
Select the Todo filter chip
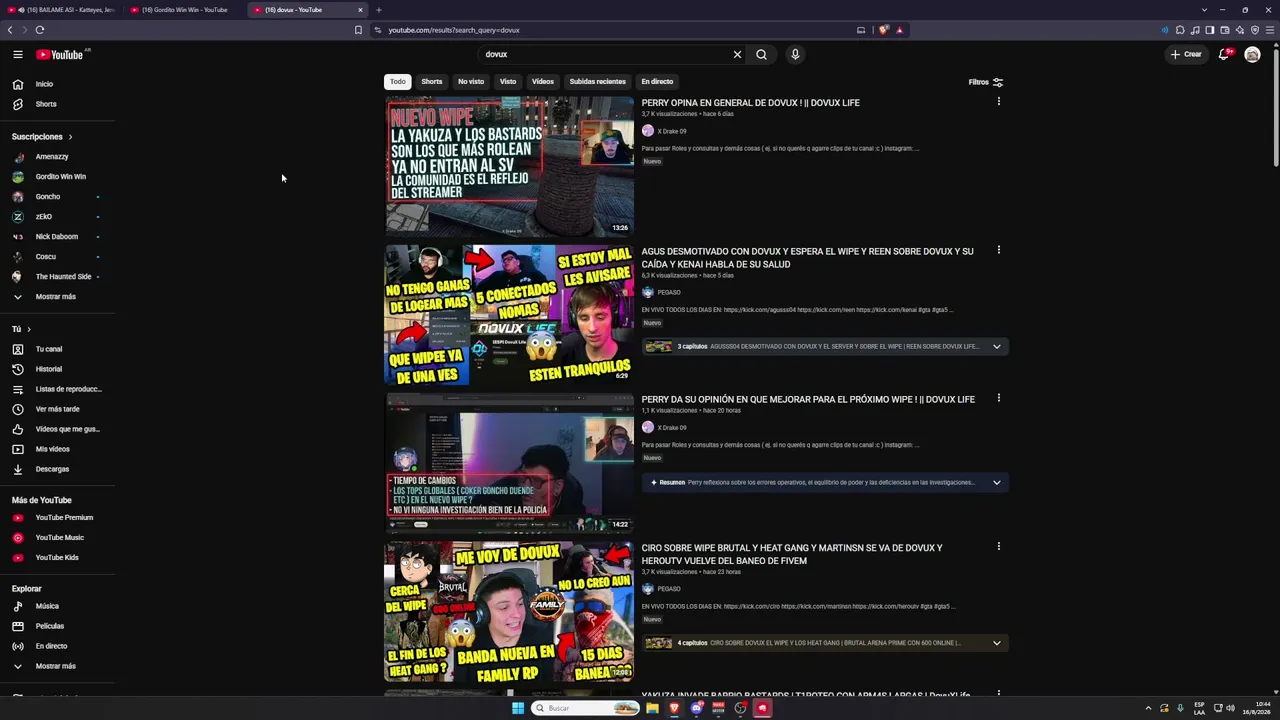(x=398, y=82)
